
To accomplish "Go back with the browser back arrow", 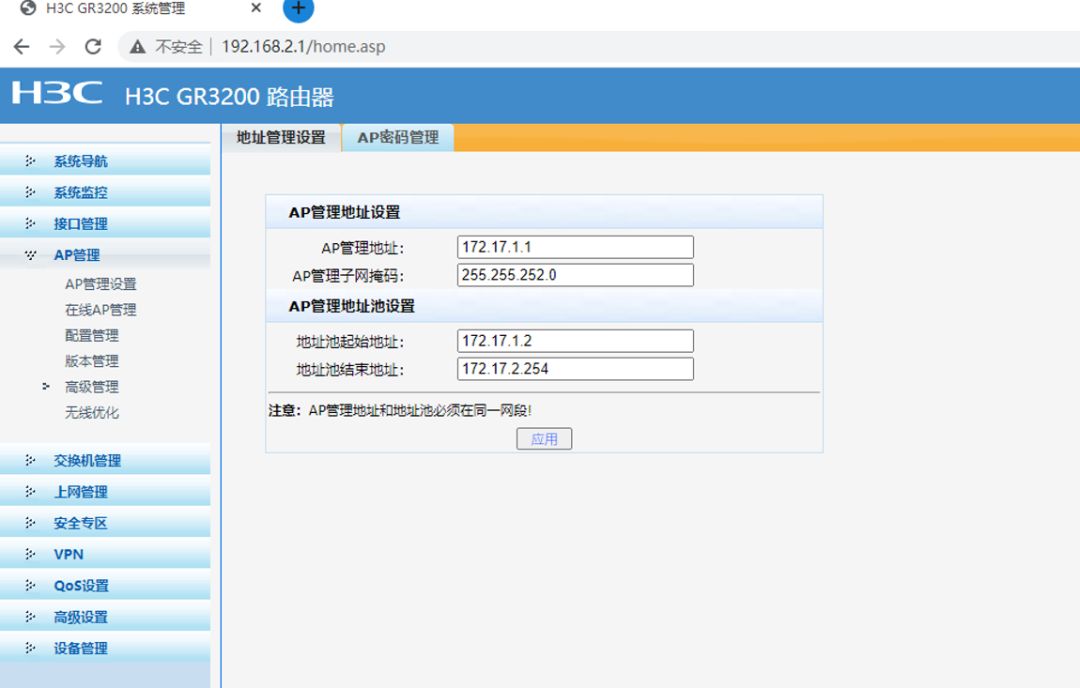I will point(22,47).
